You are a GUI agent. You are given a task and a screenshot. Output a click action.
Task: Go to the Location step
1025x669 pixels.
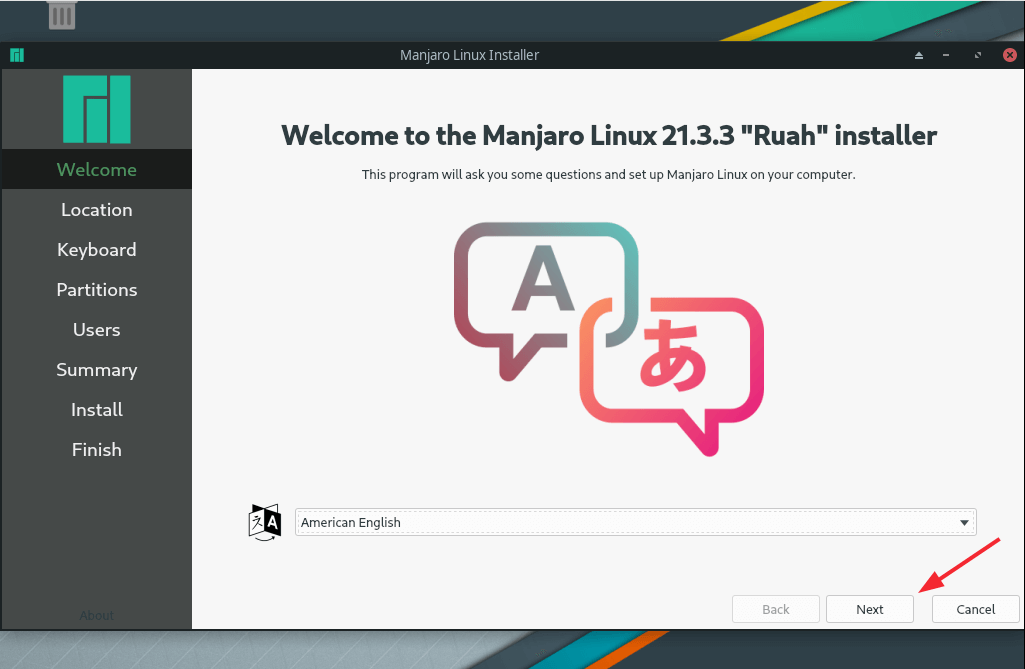coord(96,210)
